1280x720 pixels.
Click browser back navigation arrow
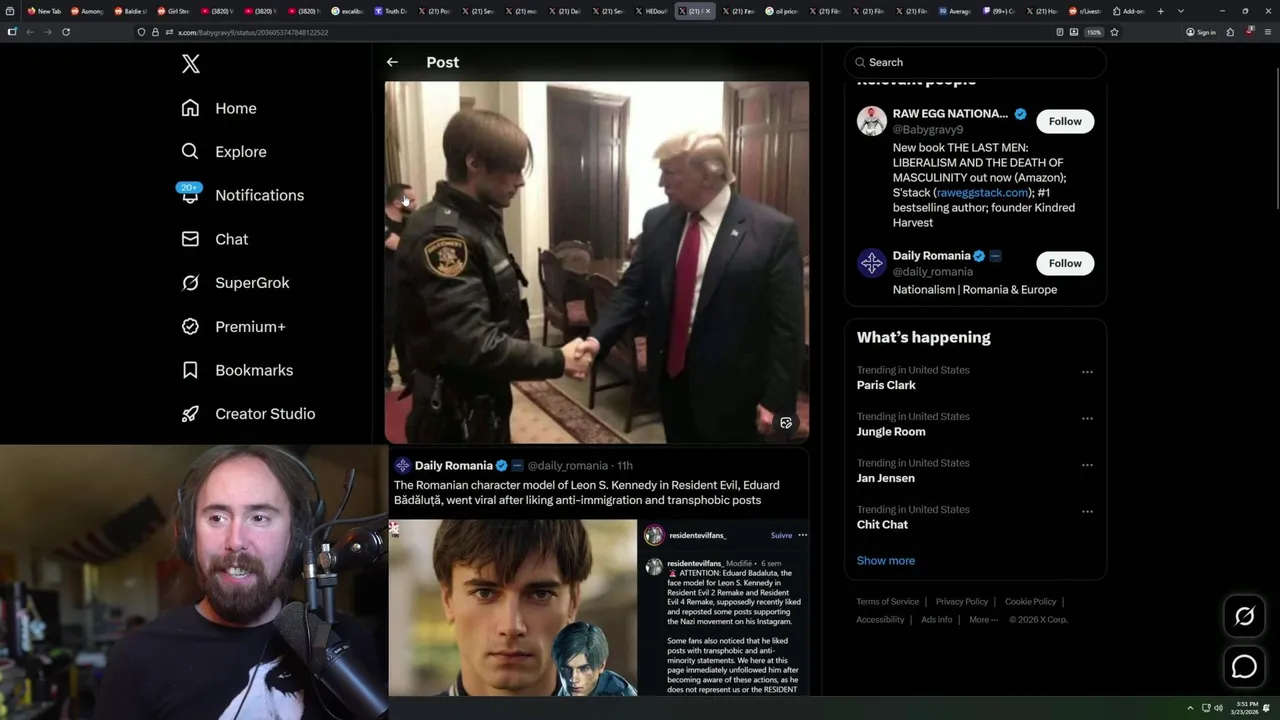pos(30,32)
